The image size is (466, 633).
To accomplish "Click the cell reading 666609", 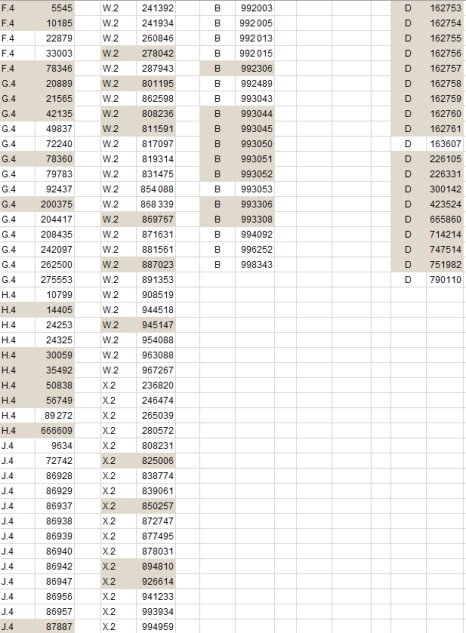I will [55, 431].
